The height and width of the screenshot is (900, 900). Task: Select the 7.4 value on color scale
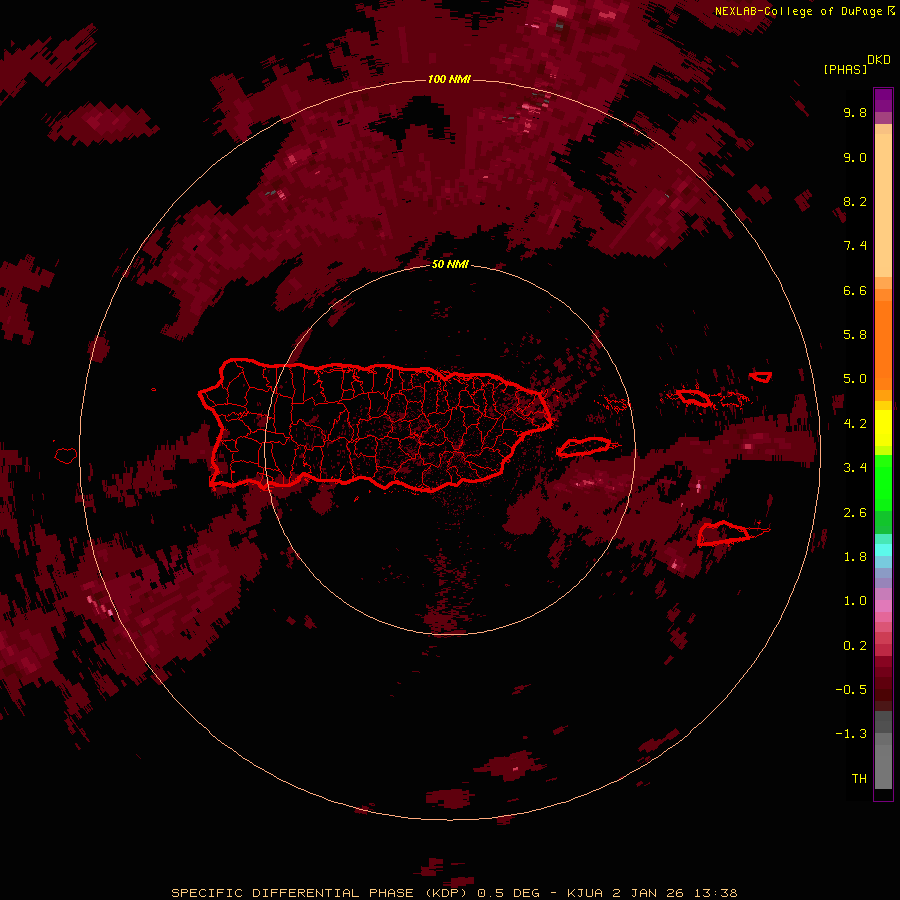pos(855,246)
